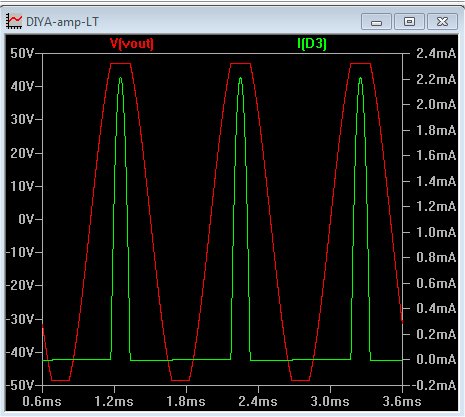Click the 0V label on left voltage axis
465x417 pixels.
point(26,219)
